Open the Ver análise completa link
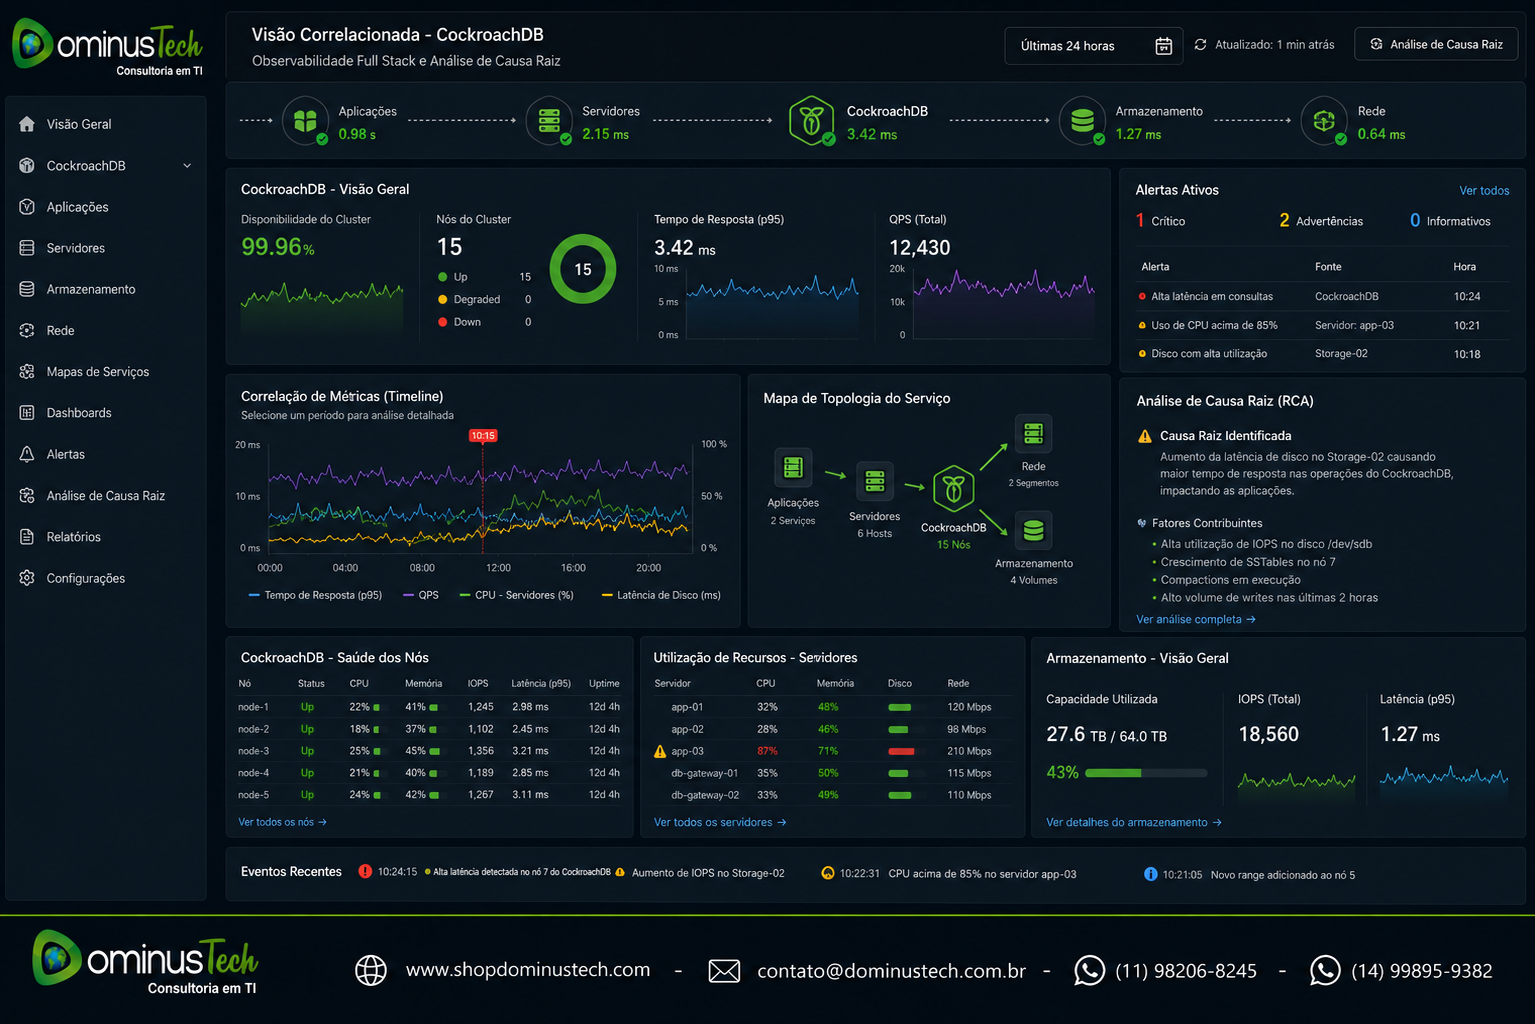The width and height of the screenshot is (1535, 1024). (x=1196, y=619)
